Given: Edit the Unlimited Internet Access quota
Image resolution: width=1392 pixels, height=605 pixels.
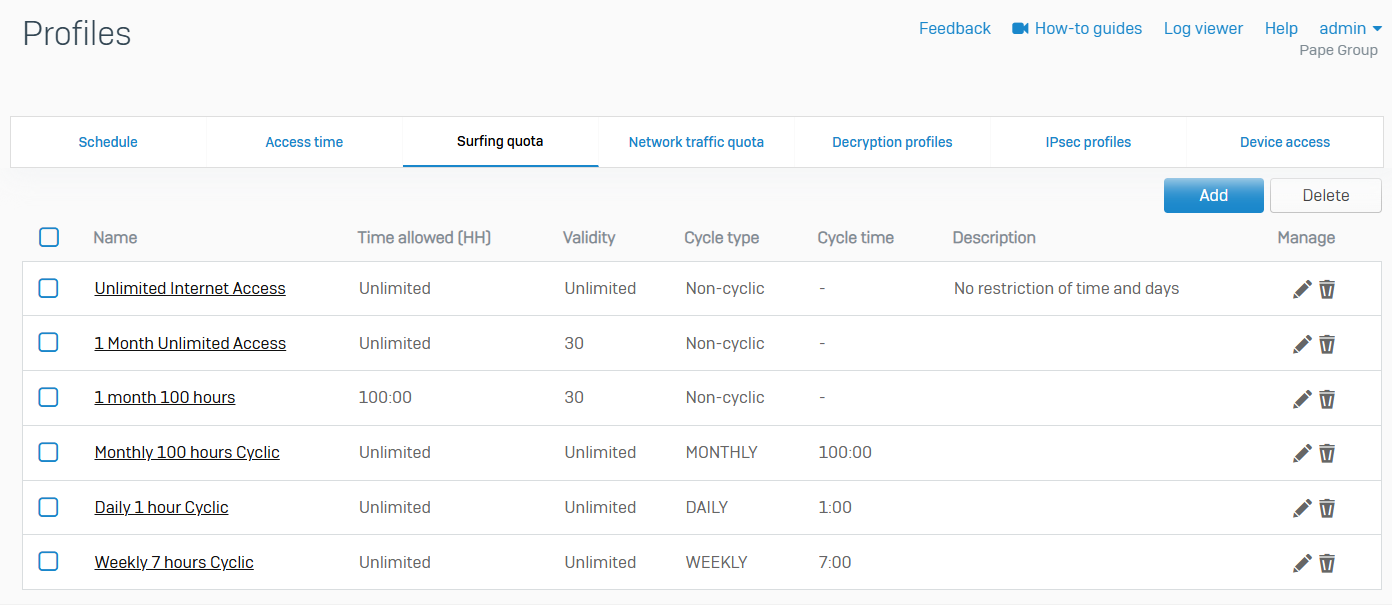Looking at the screenshot, I should (x=1301, y=289).
